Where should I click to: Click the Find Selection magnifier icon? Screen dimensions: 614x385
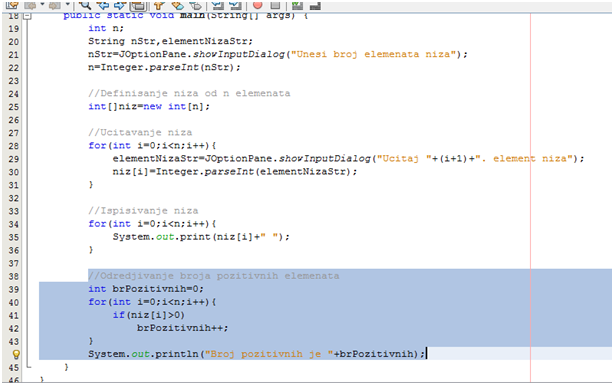coord(85,5)
